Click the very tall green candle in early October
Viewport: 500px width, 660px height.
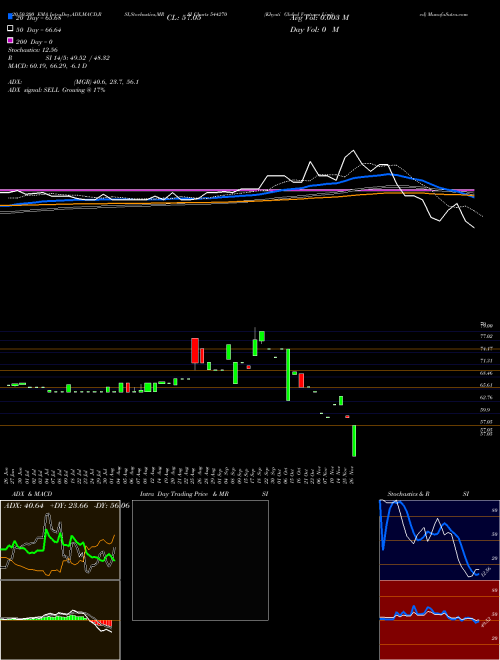[x=288, y=375]
